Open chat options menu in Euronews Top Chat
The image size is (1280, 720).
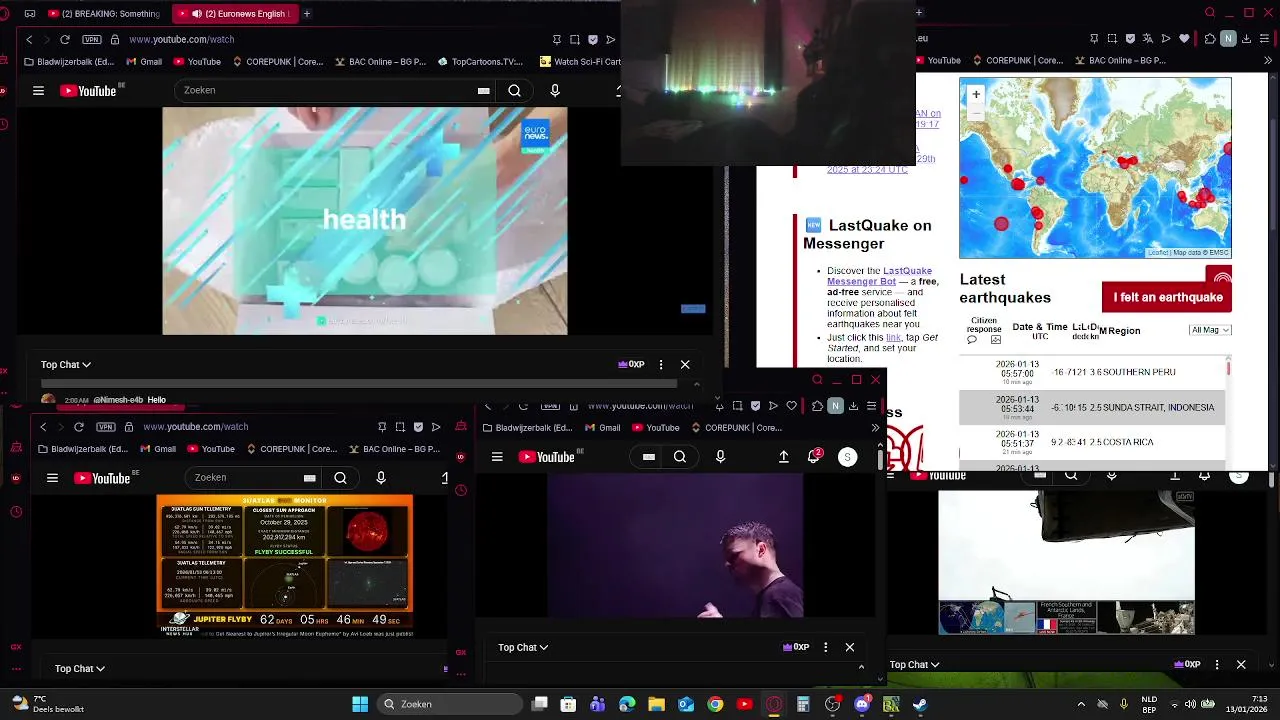coord(661,365)
